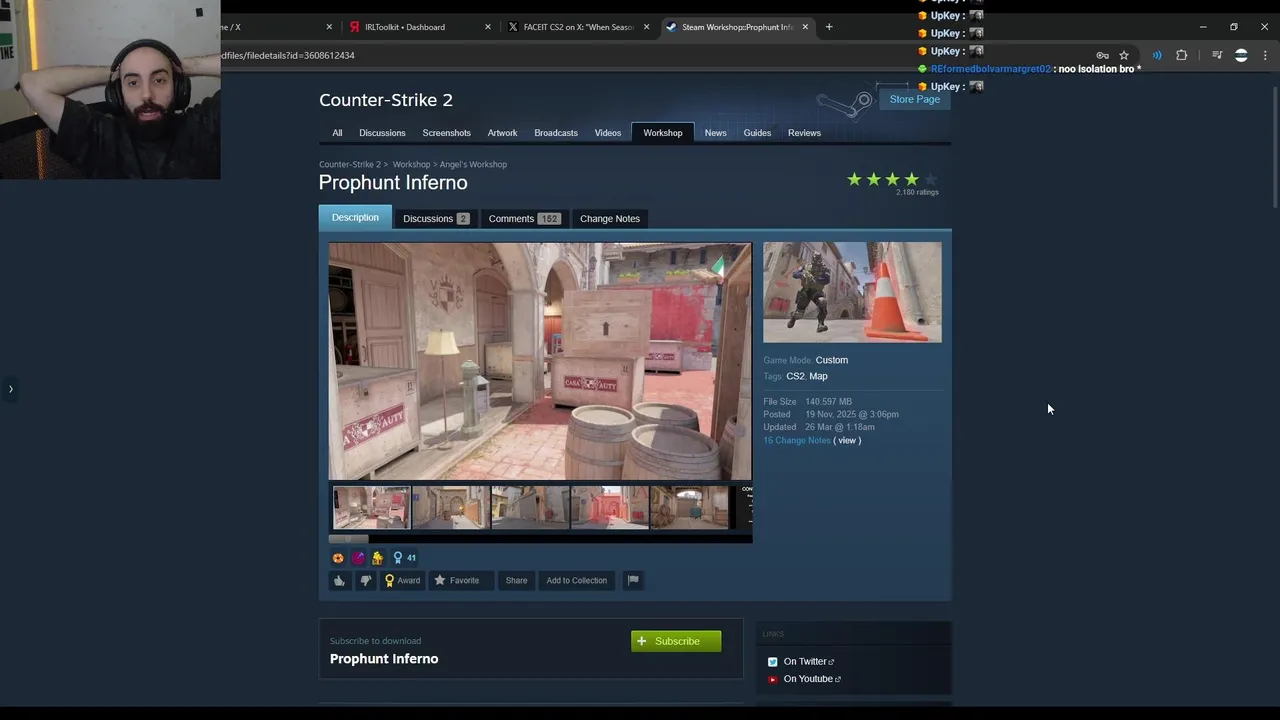Screen dimensions: 1280x720
Task: Click the CS2 tag
Action: 795,376
